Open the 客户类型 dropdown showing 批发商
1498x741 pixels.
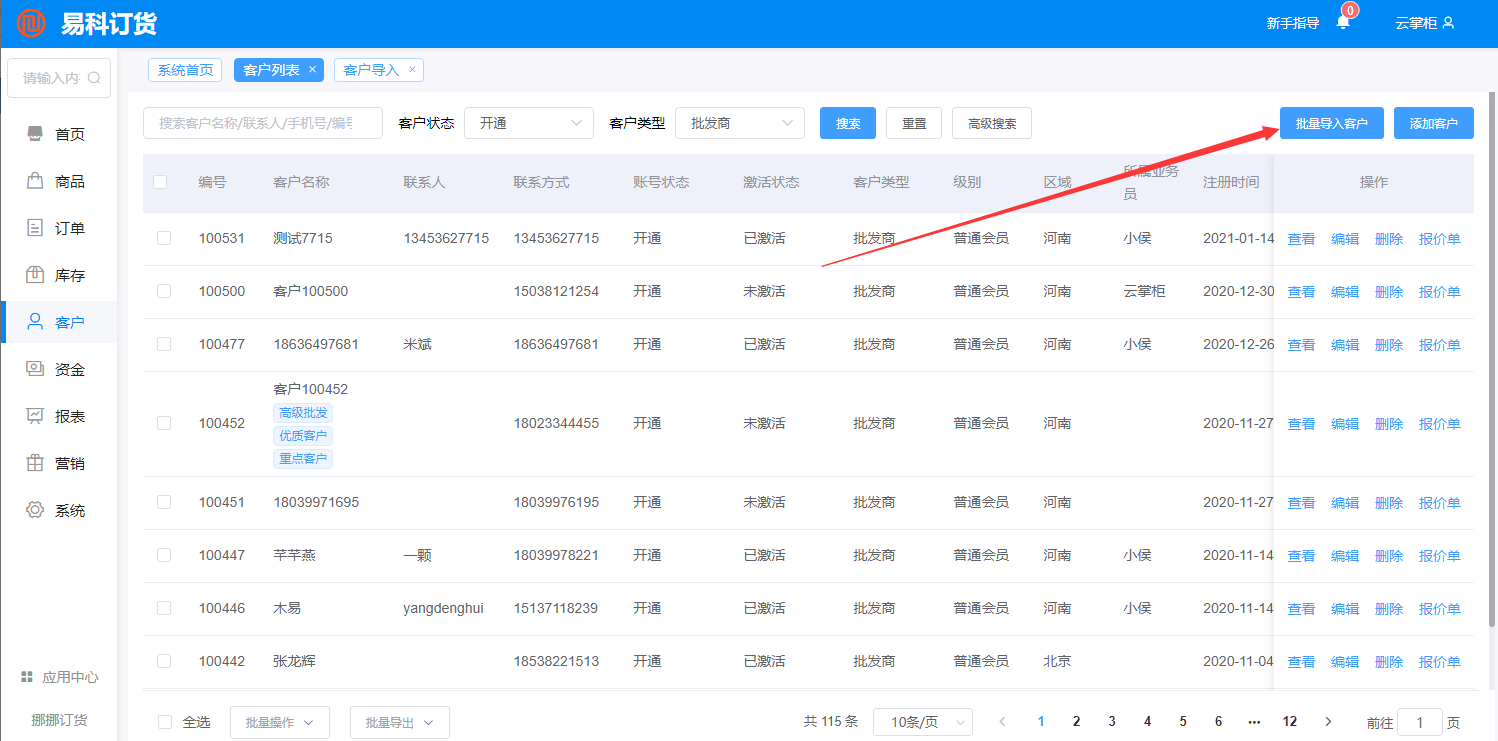[x=740, y=123]
